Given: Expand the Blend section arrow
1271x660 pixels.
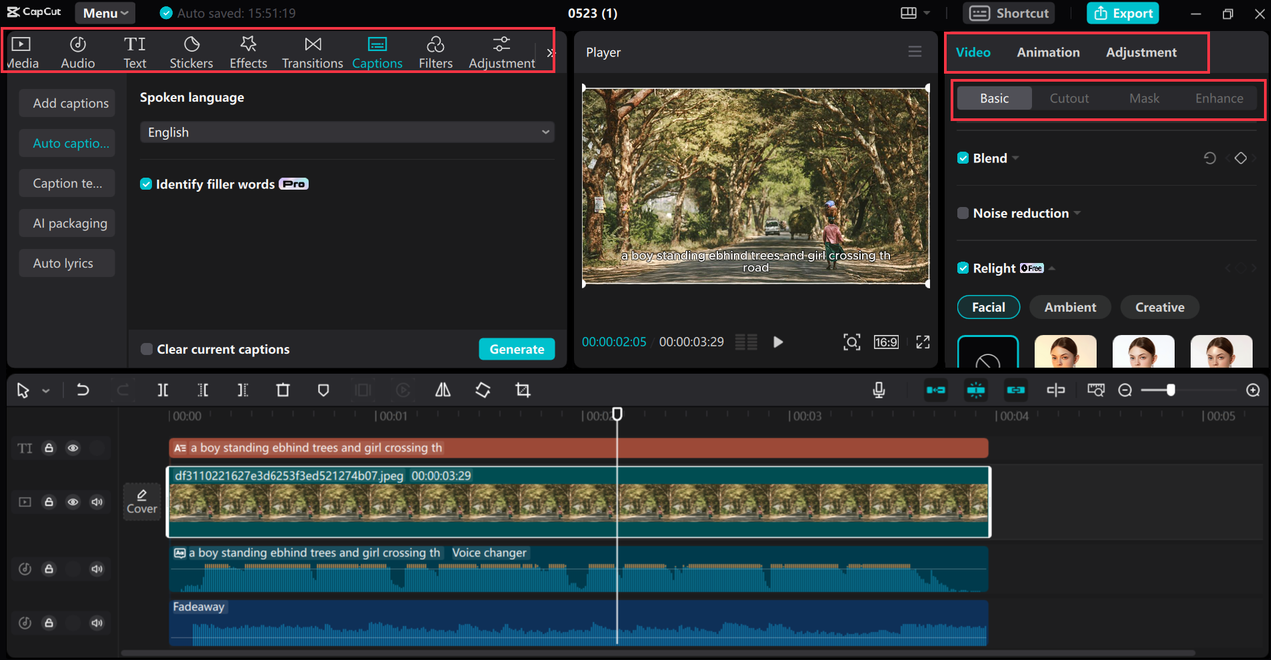Looking at the screenshot, I should 1016,158.
